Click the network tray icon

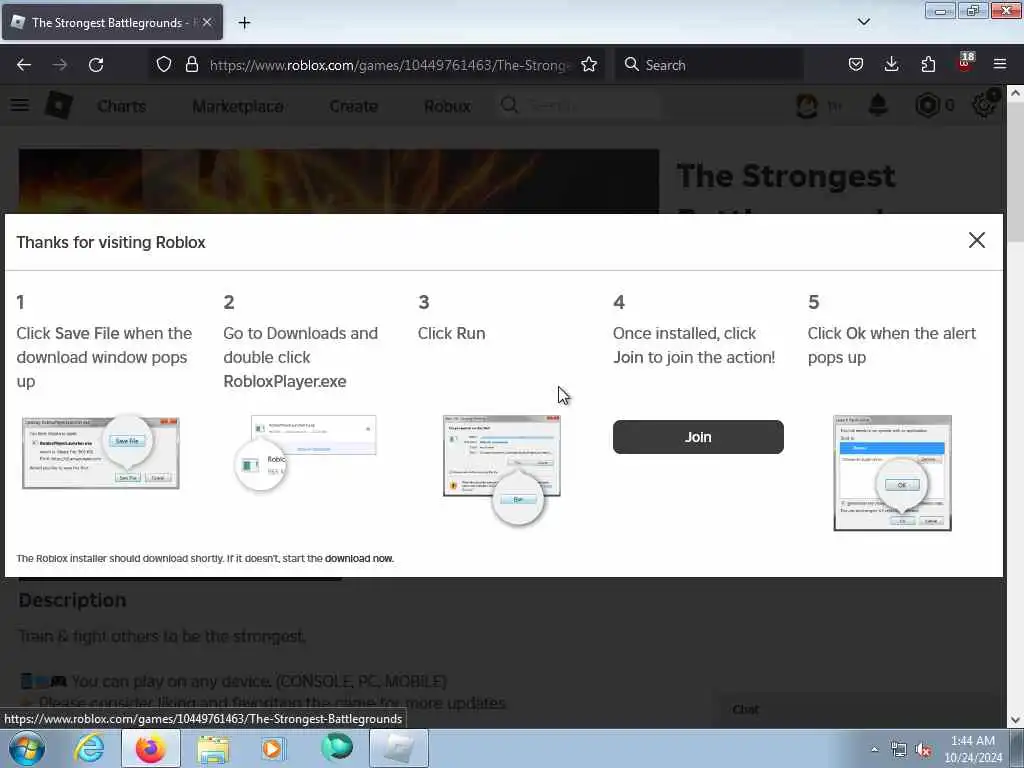coord(899,750)
